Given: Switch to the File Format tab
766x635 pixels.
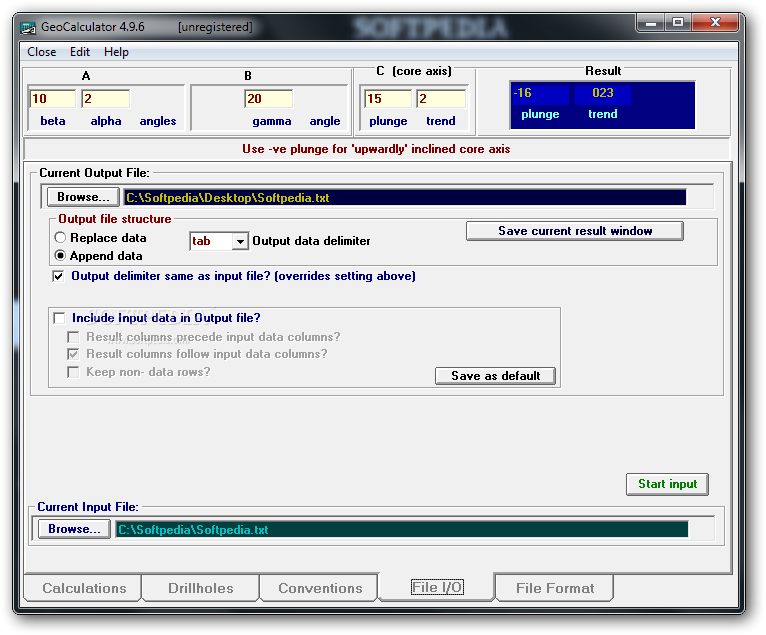Looking at the screenshot, I should point(555,588).
